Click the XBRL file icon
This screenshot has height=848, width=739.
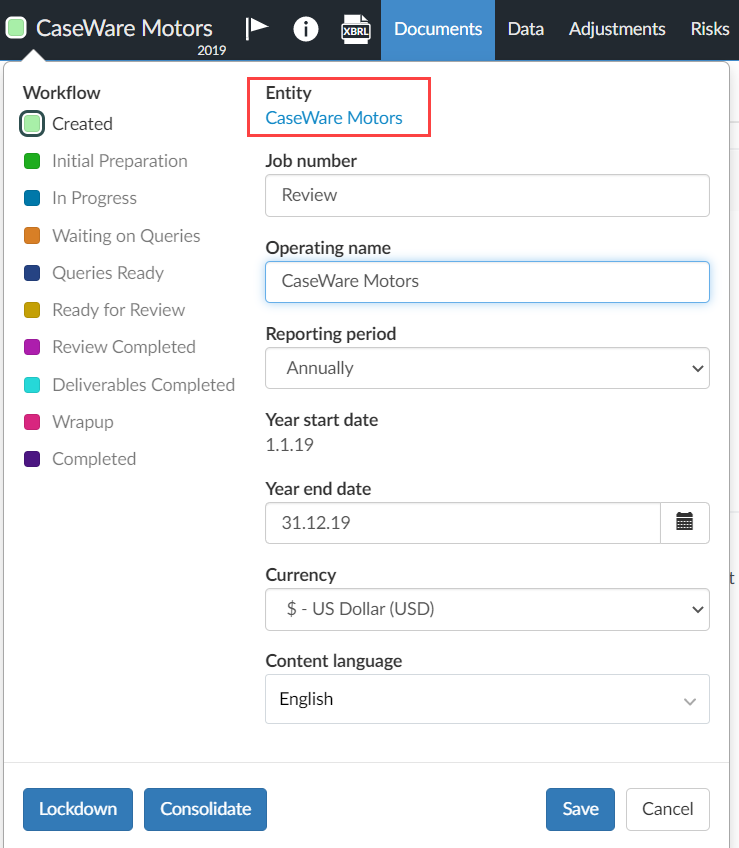pyautogui.click(x=354, y=29)
